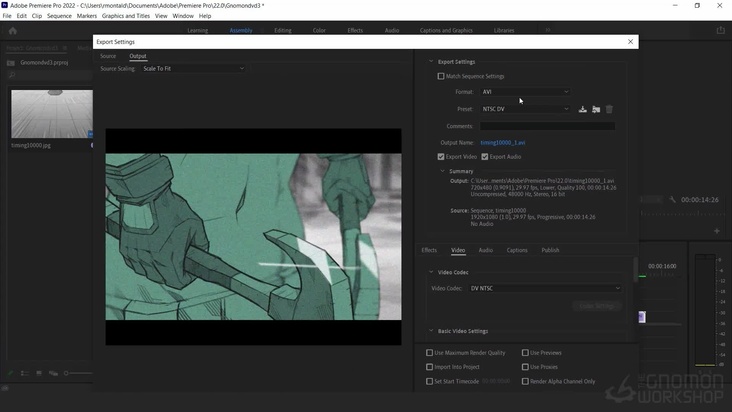Open the Audio tab in export panel

pyautogui.click(x=486, y=250)
